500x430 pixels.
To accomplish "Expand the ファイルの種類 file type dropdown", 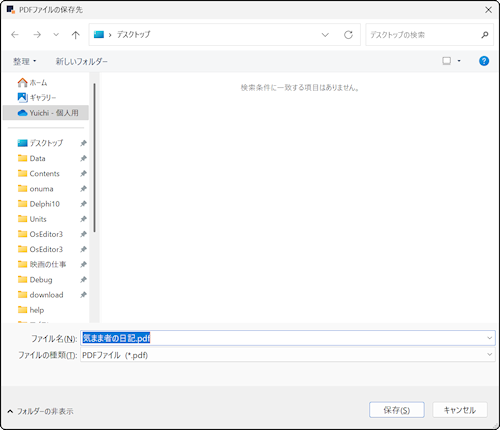I will (x=489, y=355).
